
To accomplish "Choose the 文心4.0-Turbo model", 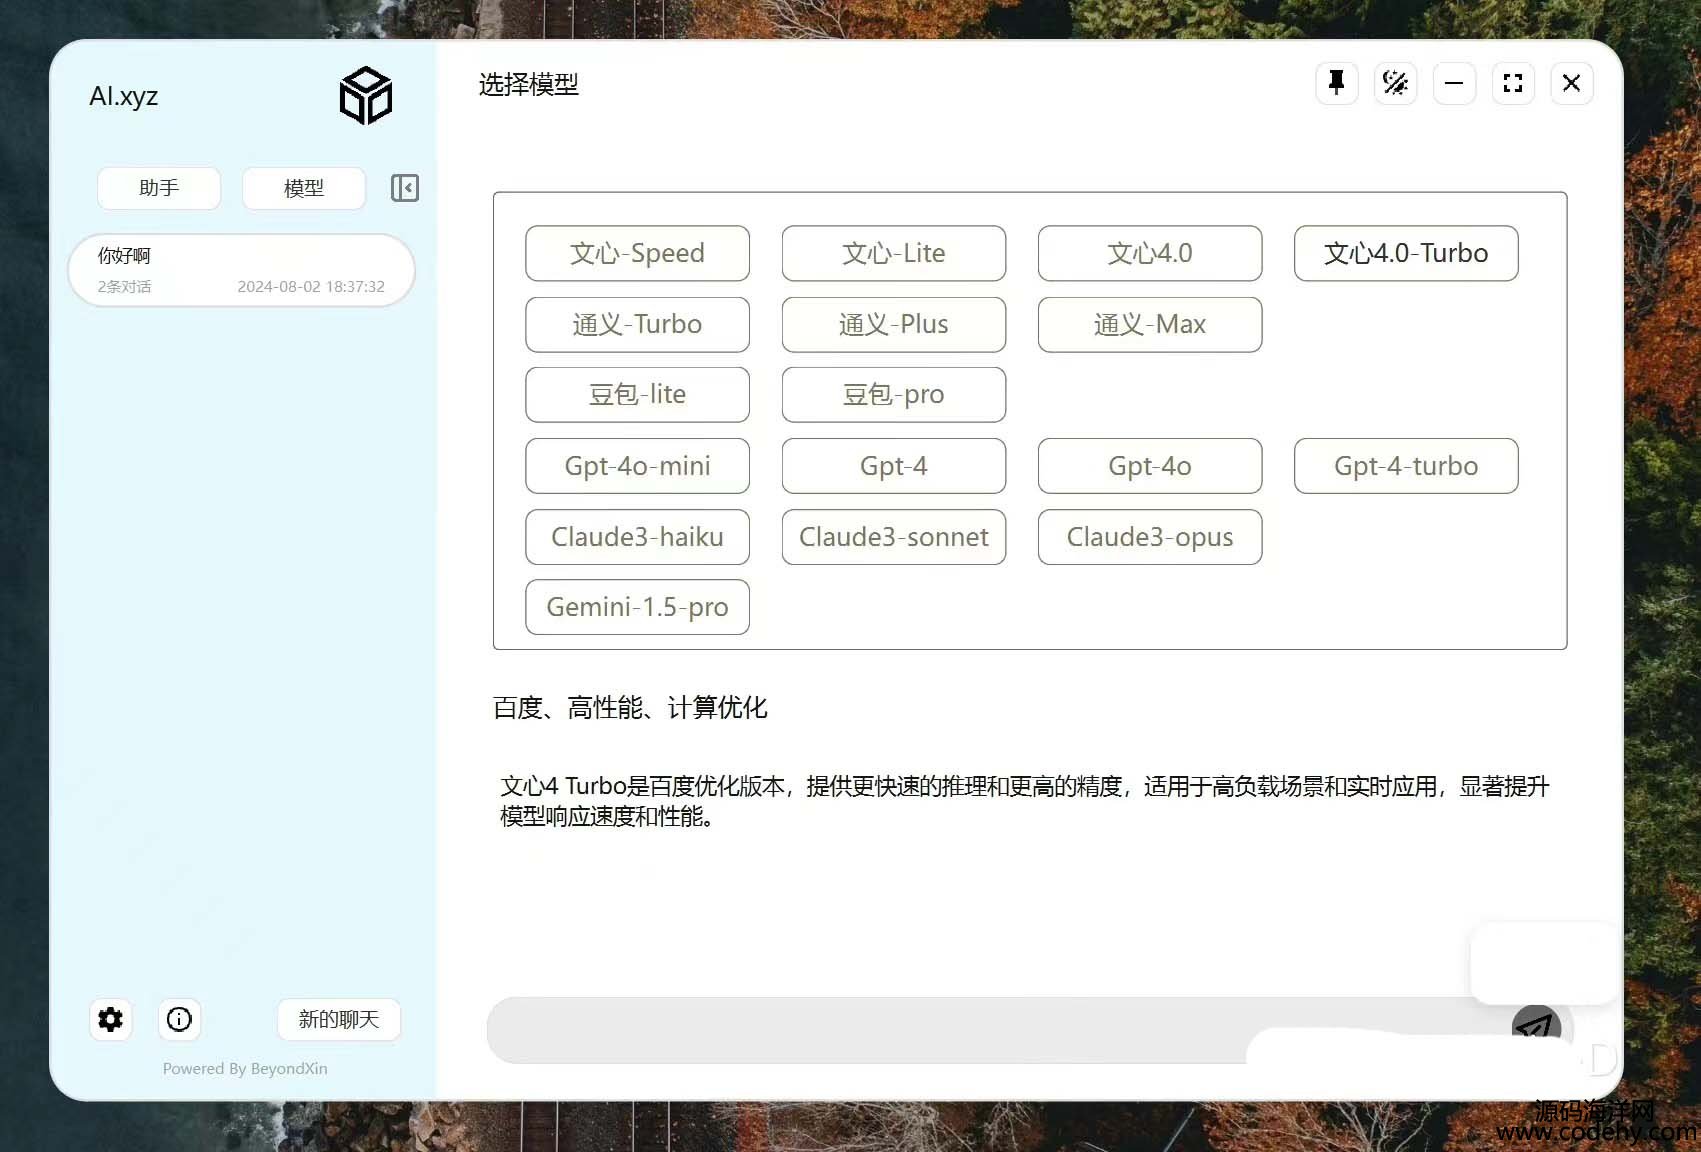I will tap(1406, 253).
